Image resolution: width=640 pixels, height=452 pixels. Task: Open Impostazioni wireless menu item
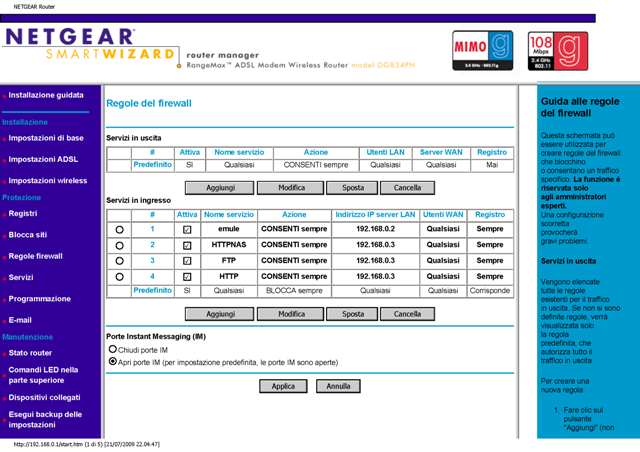click(x=48, y=181)
